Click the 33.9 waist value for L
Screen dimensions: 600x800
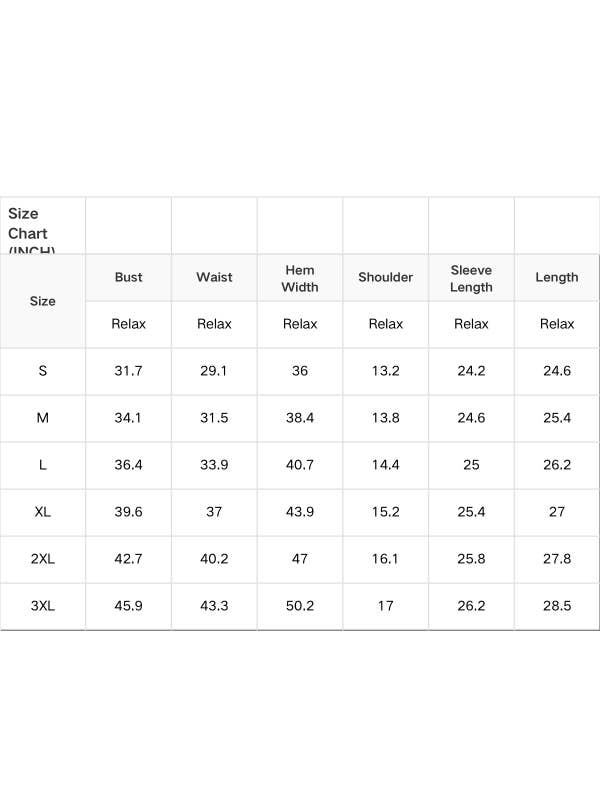point(214,465)
